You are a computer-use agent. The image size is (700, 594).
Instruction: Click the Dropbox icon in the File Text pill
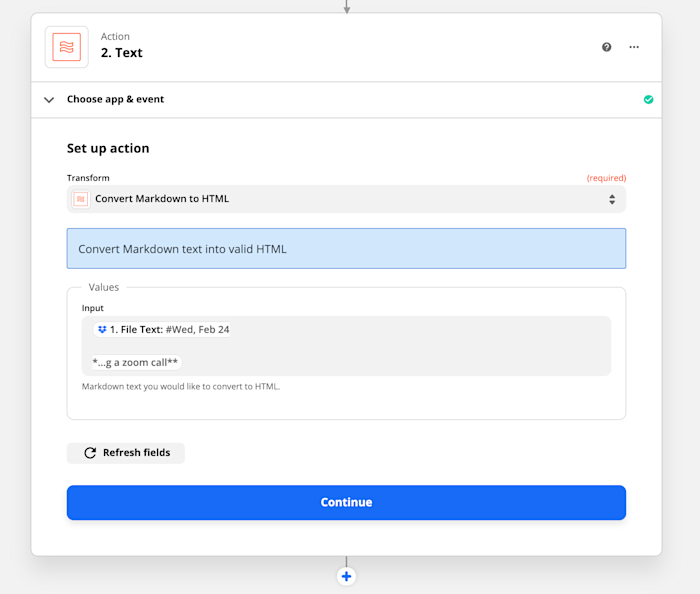[102, 329]
